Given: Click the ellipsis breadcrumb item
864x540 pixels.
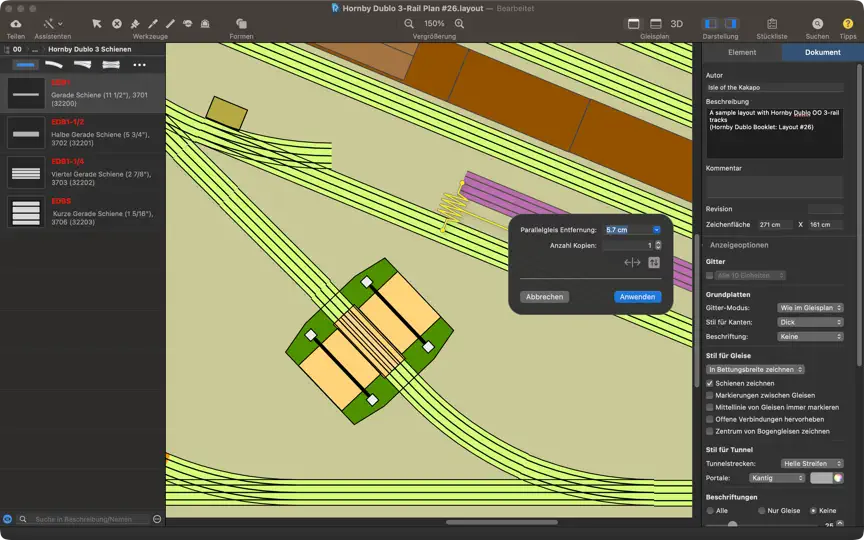Looking at the screenshot, I should click(x=35, y=49).
